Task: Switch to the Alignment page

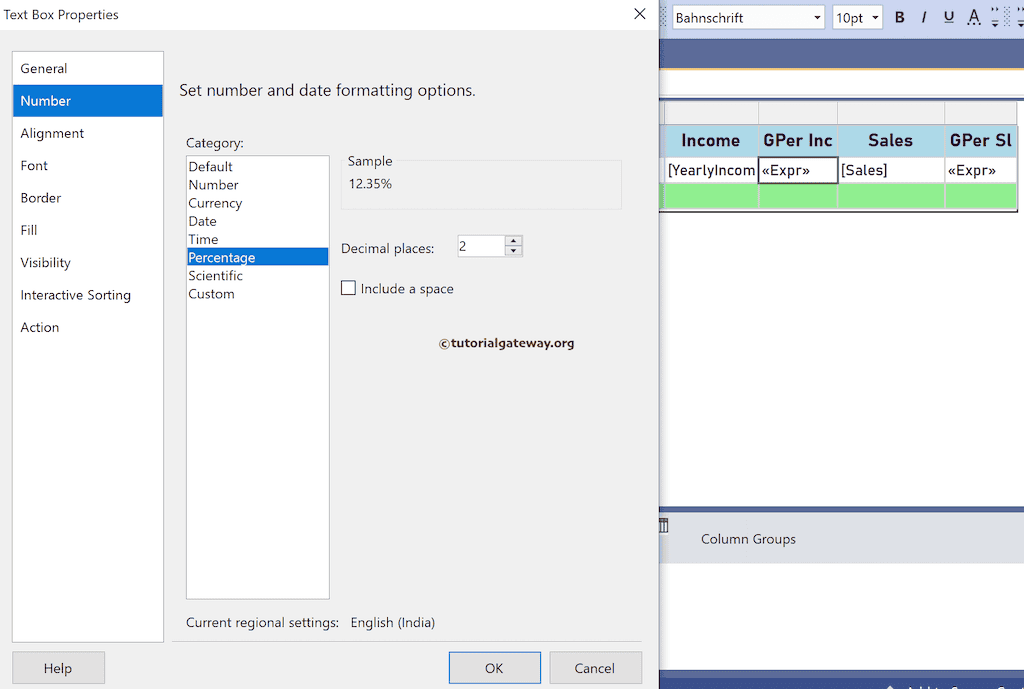Action: (88, 133)
